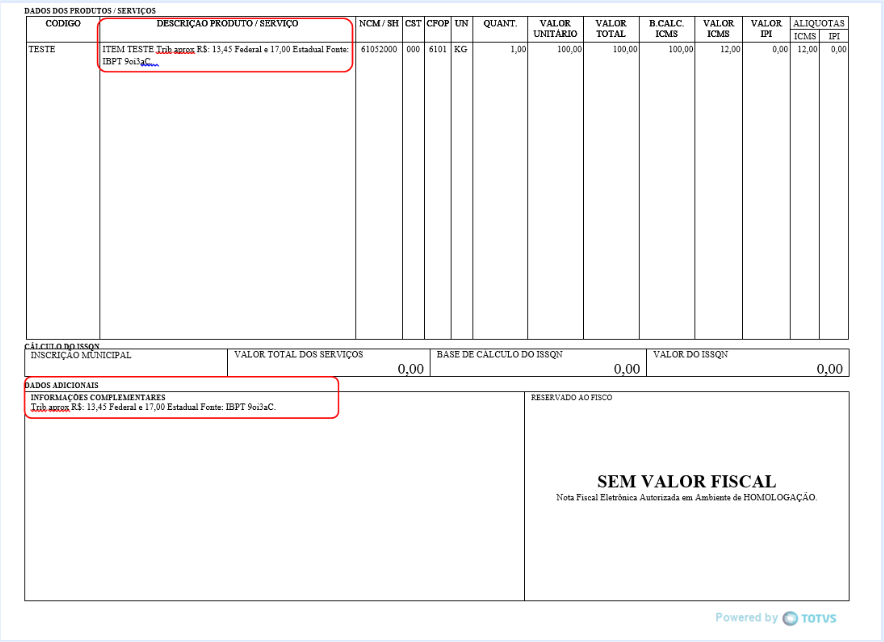Select the 'DADOS ADICIONAIS' section heading
This screenshot has width=884, height=642.
click(61, 386)
